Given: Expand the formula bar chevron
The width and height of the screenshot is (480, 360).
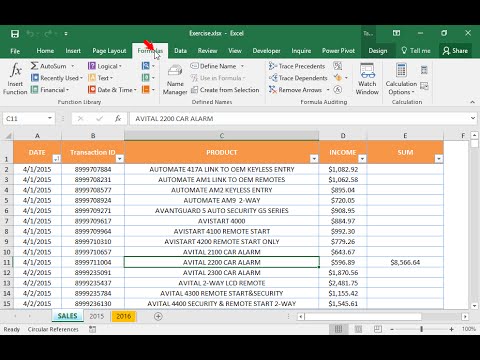Looking at the screenshot, I should pyautogui.click(x=473, y=118).
